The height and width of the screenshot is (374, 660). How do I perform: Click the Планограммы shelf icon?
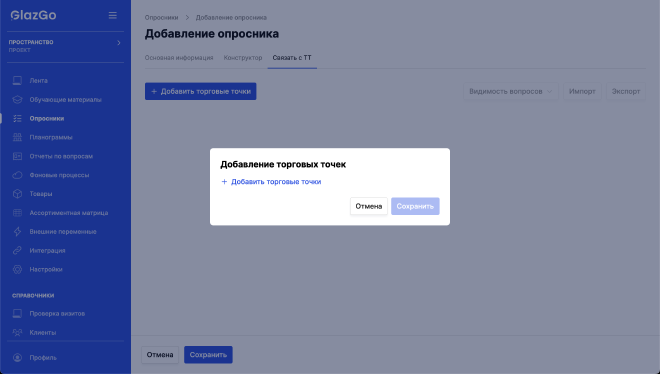click(17, 137)
